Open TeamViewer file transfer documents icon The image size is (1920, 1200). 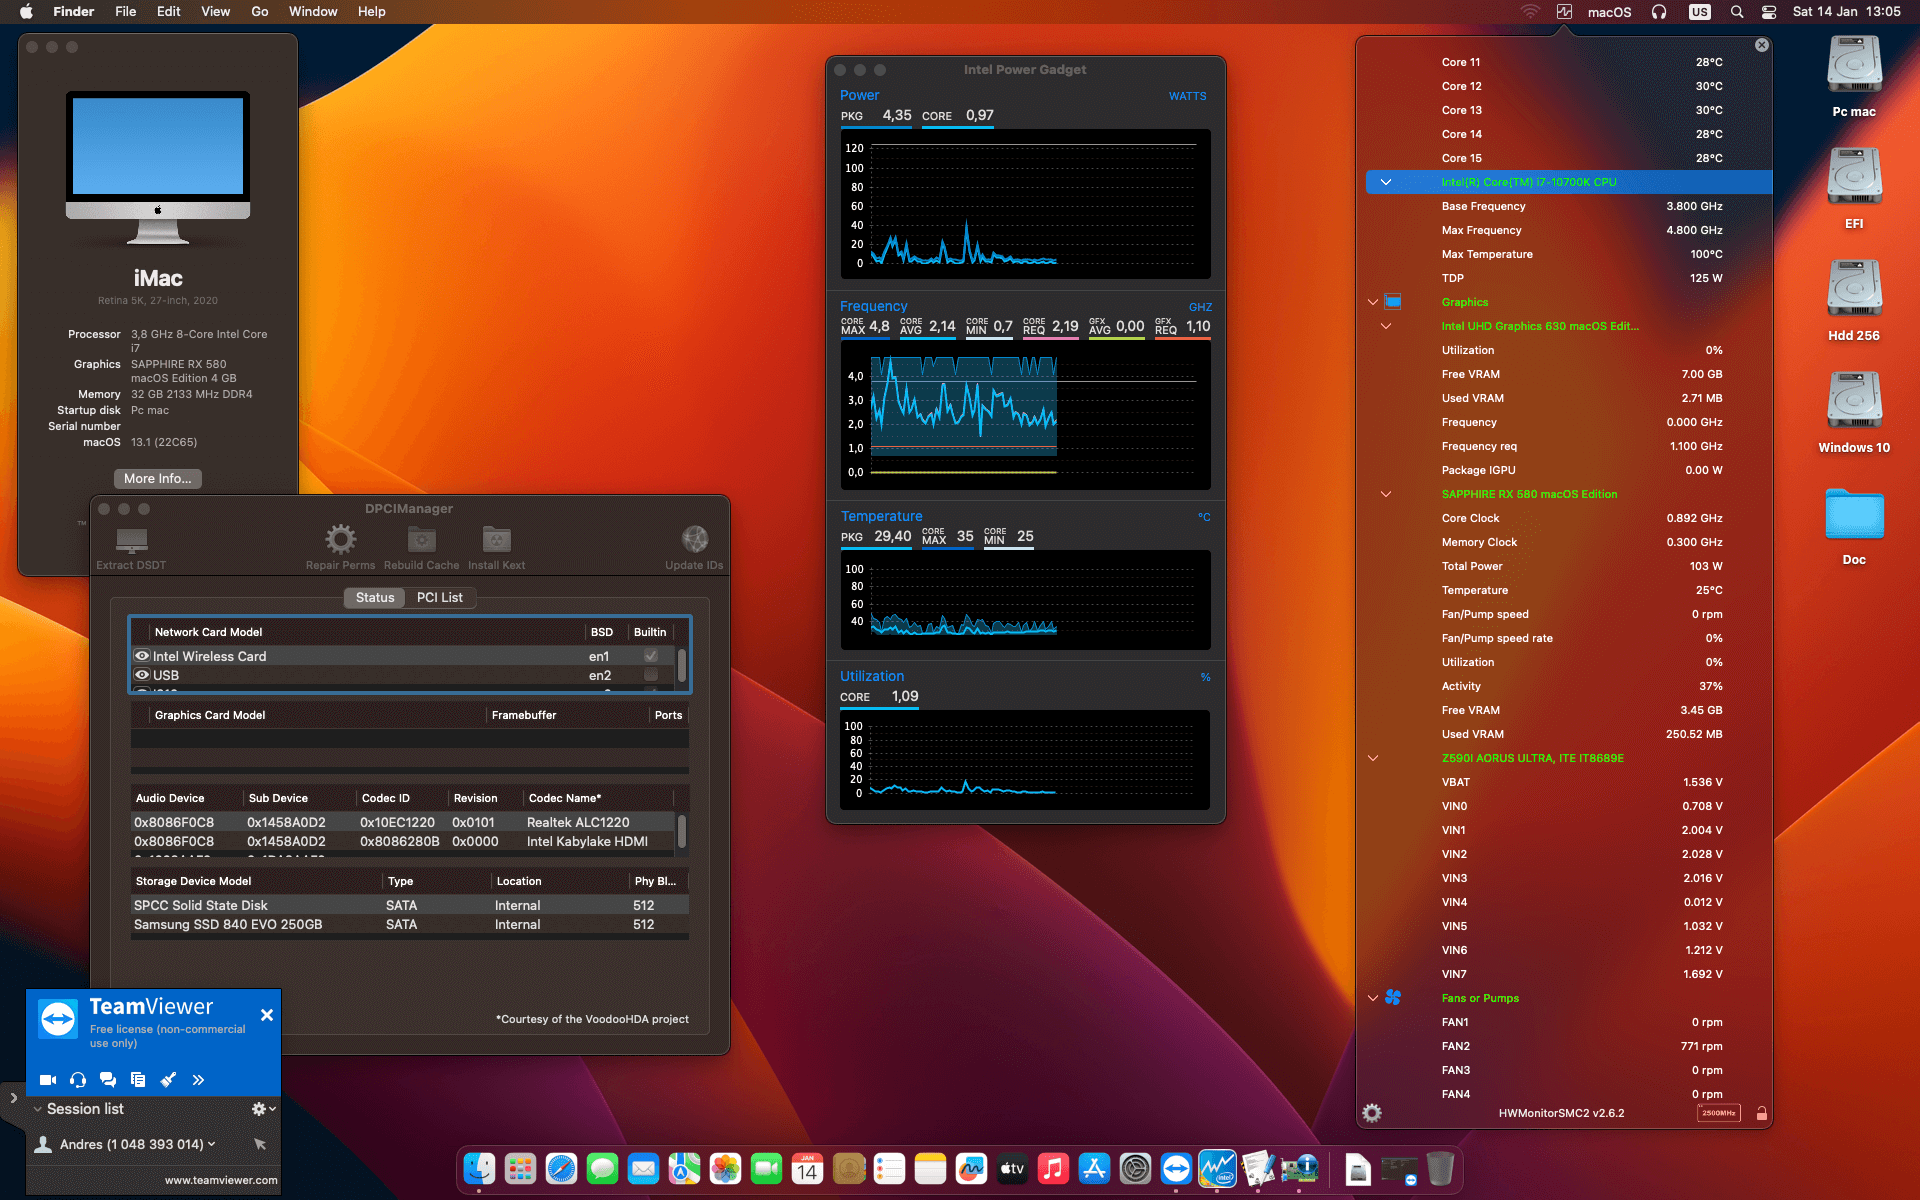click(138, 1080)
